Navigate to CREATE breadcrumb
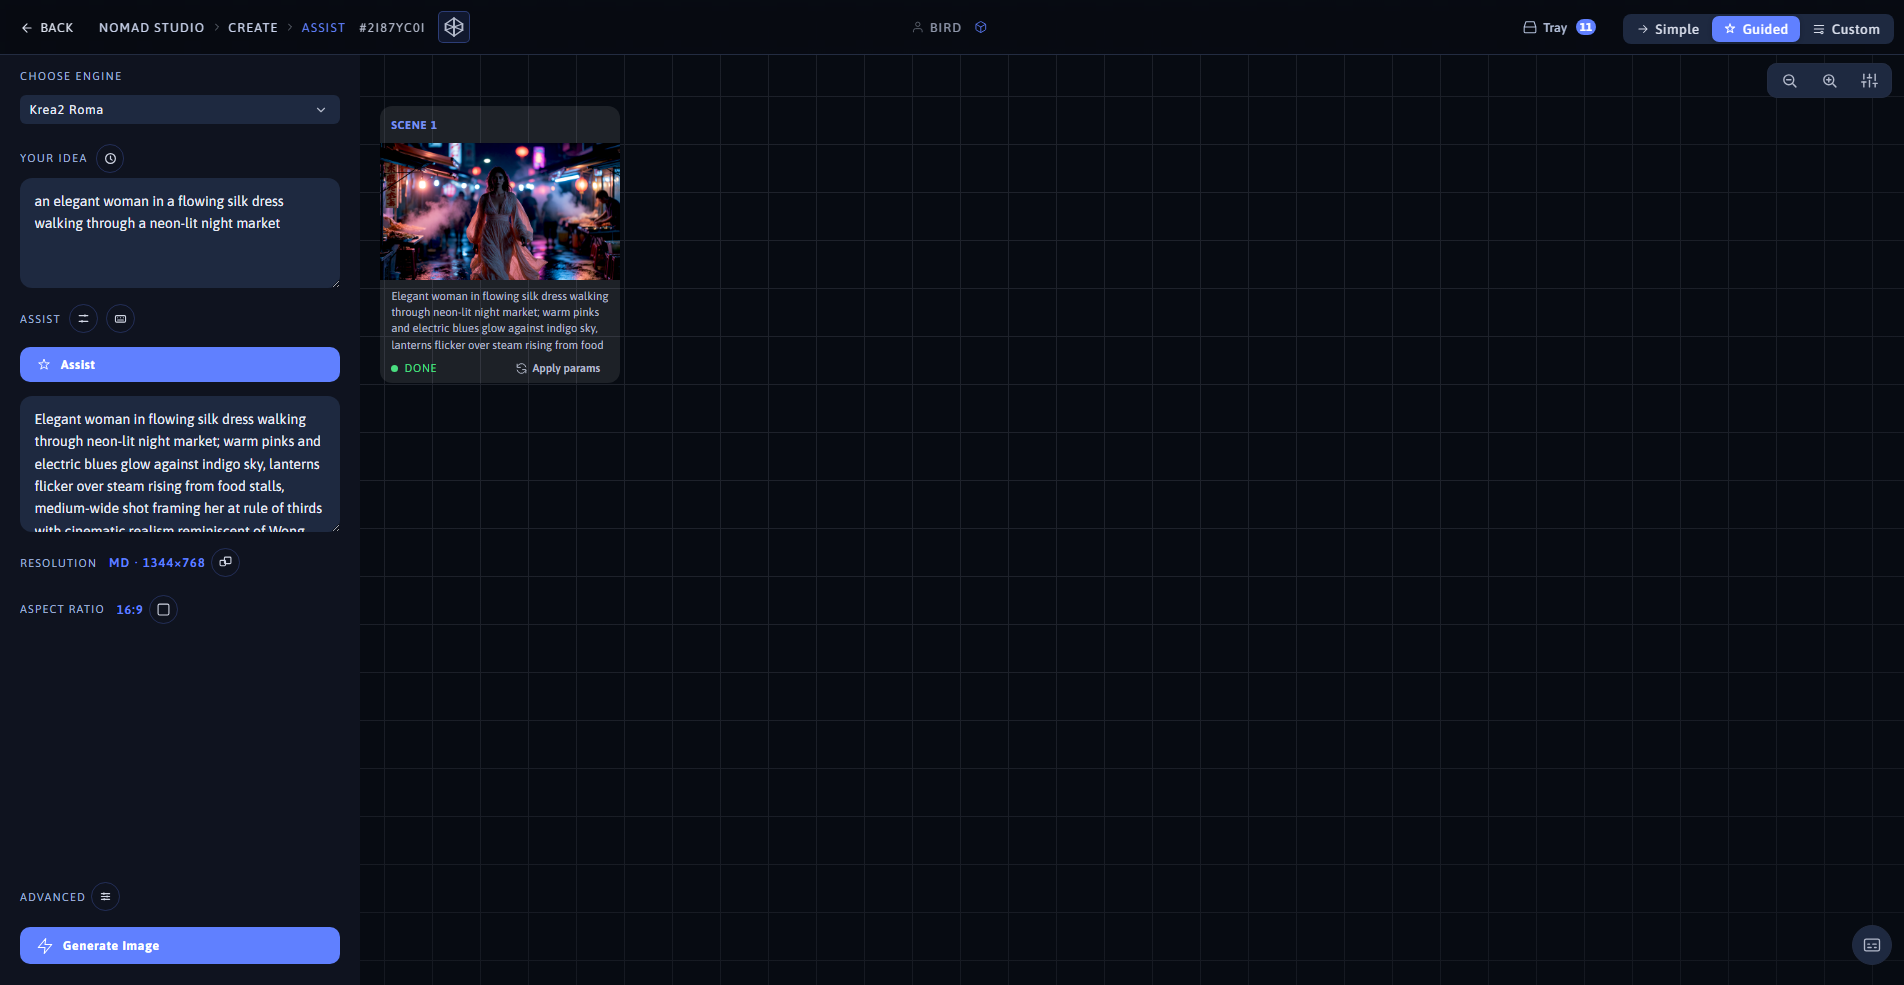Viewport: 1904px width, 985px height. click(253, 28)
